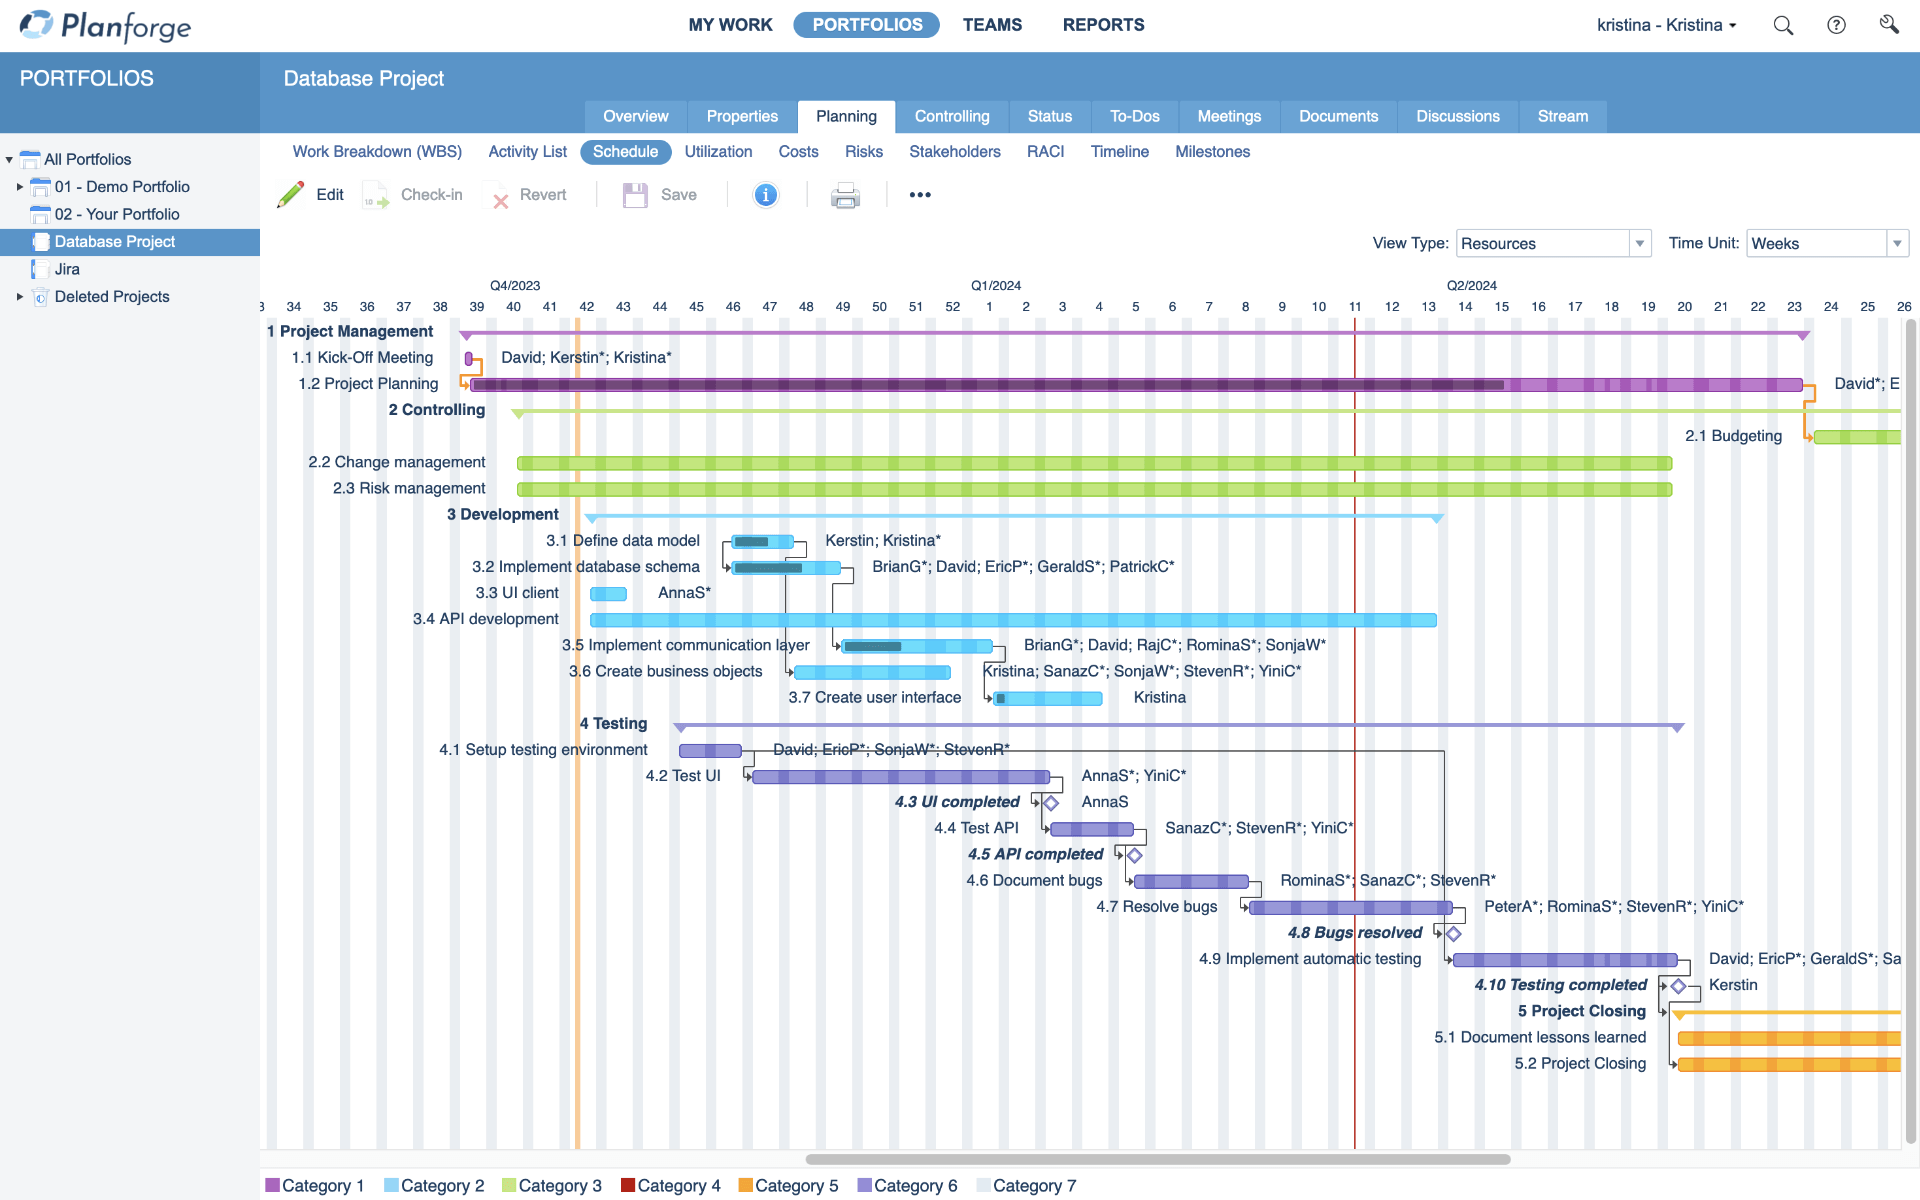Select the Jira project in the sidebar
1920x1200 pixels.
69,269
